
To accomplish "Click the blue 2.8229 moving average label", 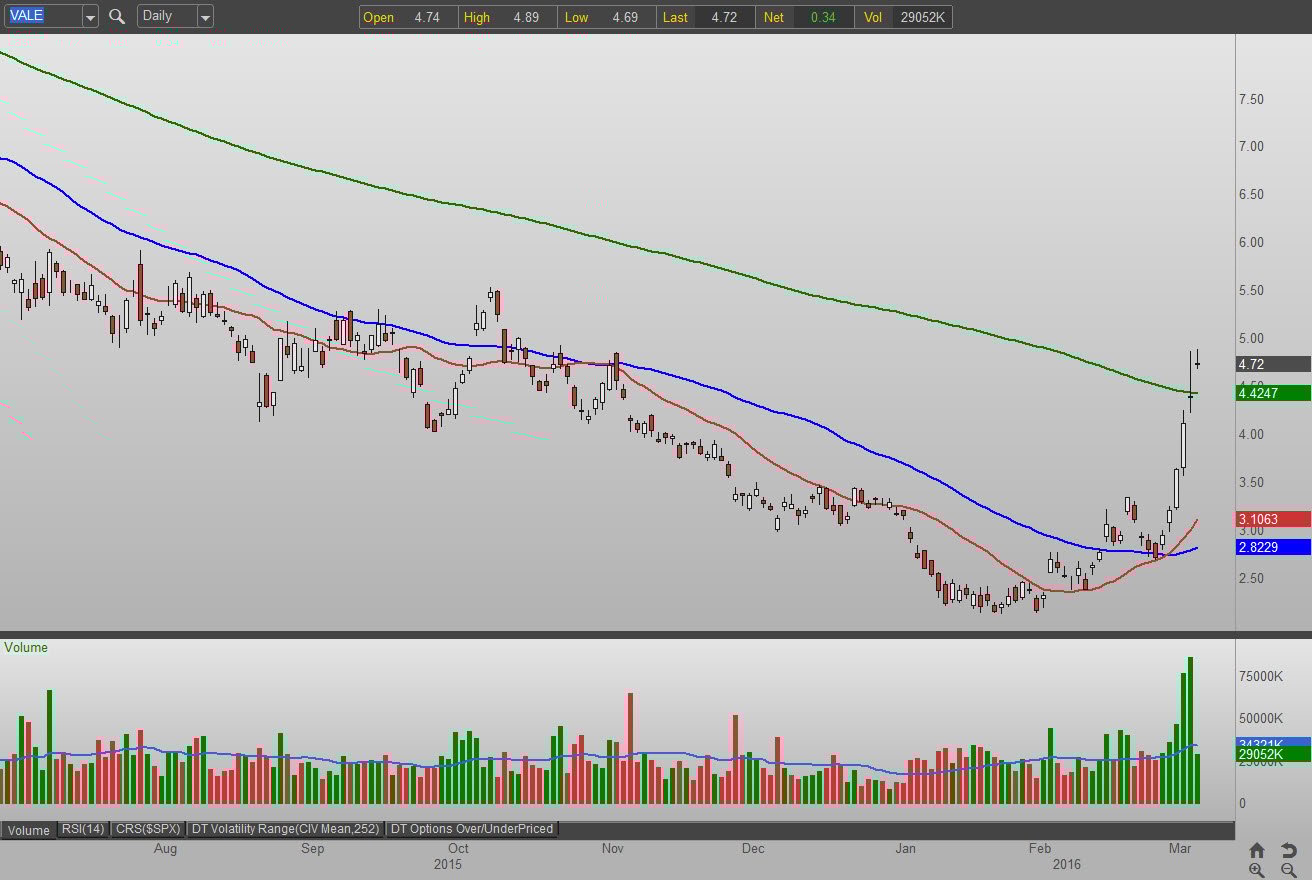I will [1272, 547].
